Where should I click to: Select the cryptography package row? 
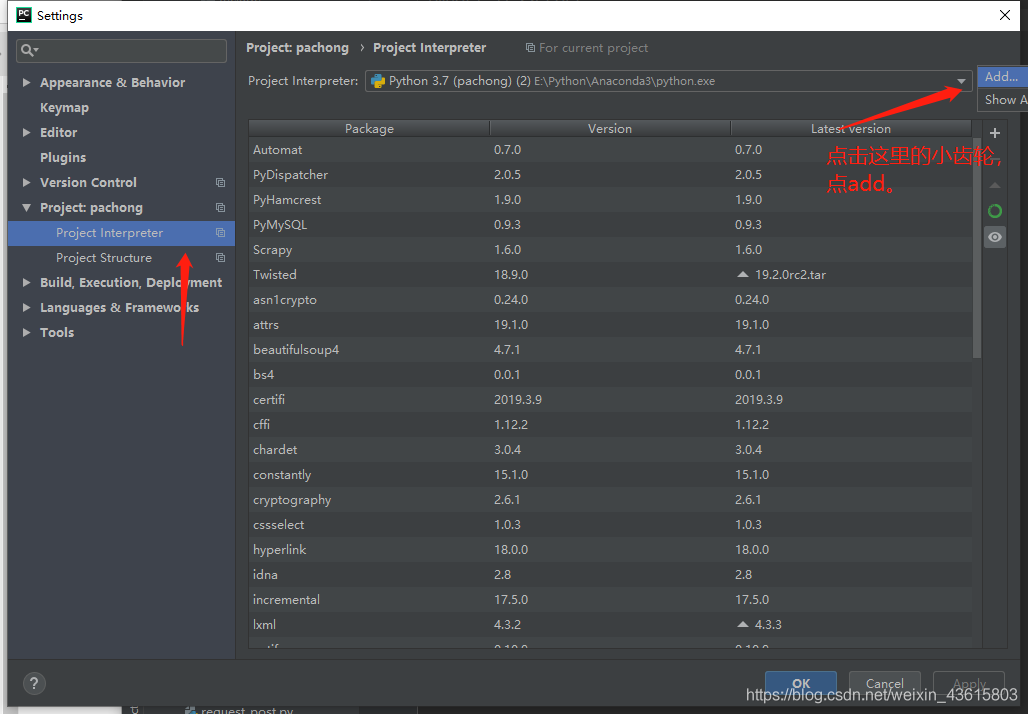[610, 500]
